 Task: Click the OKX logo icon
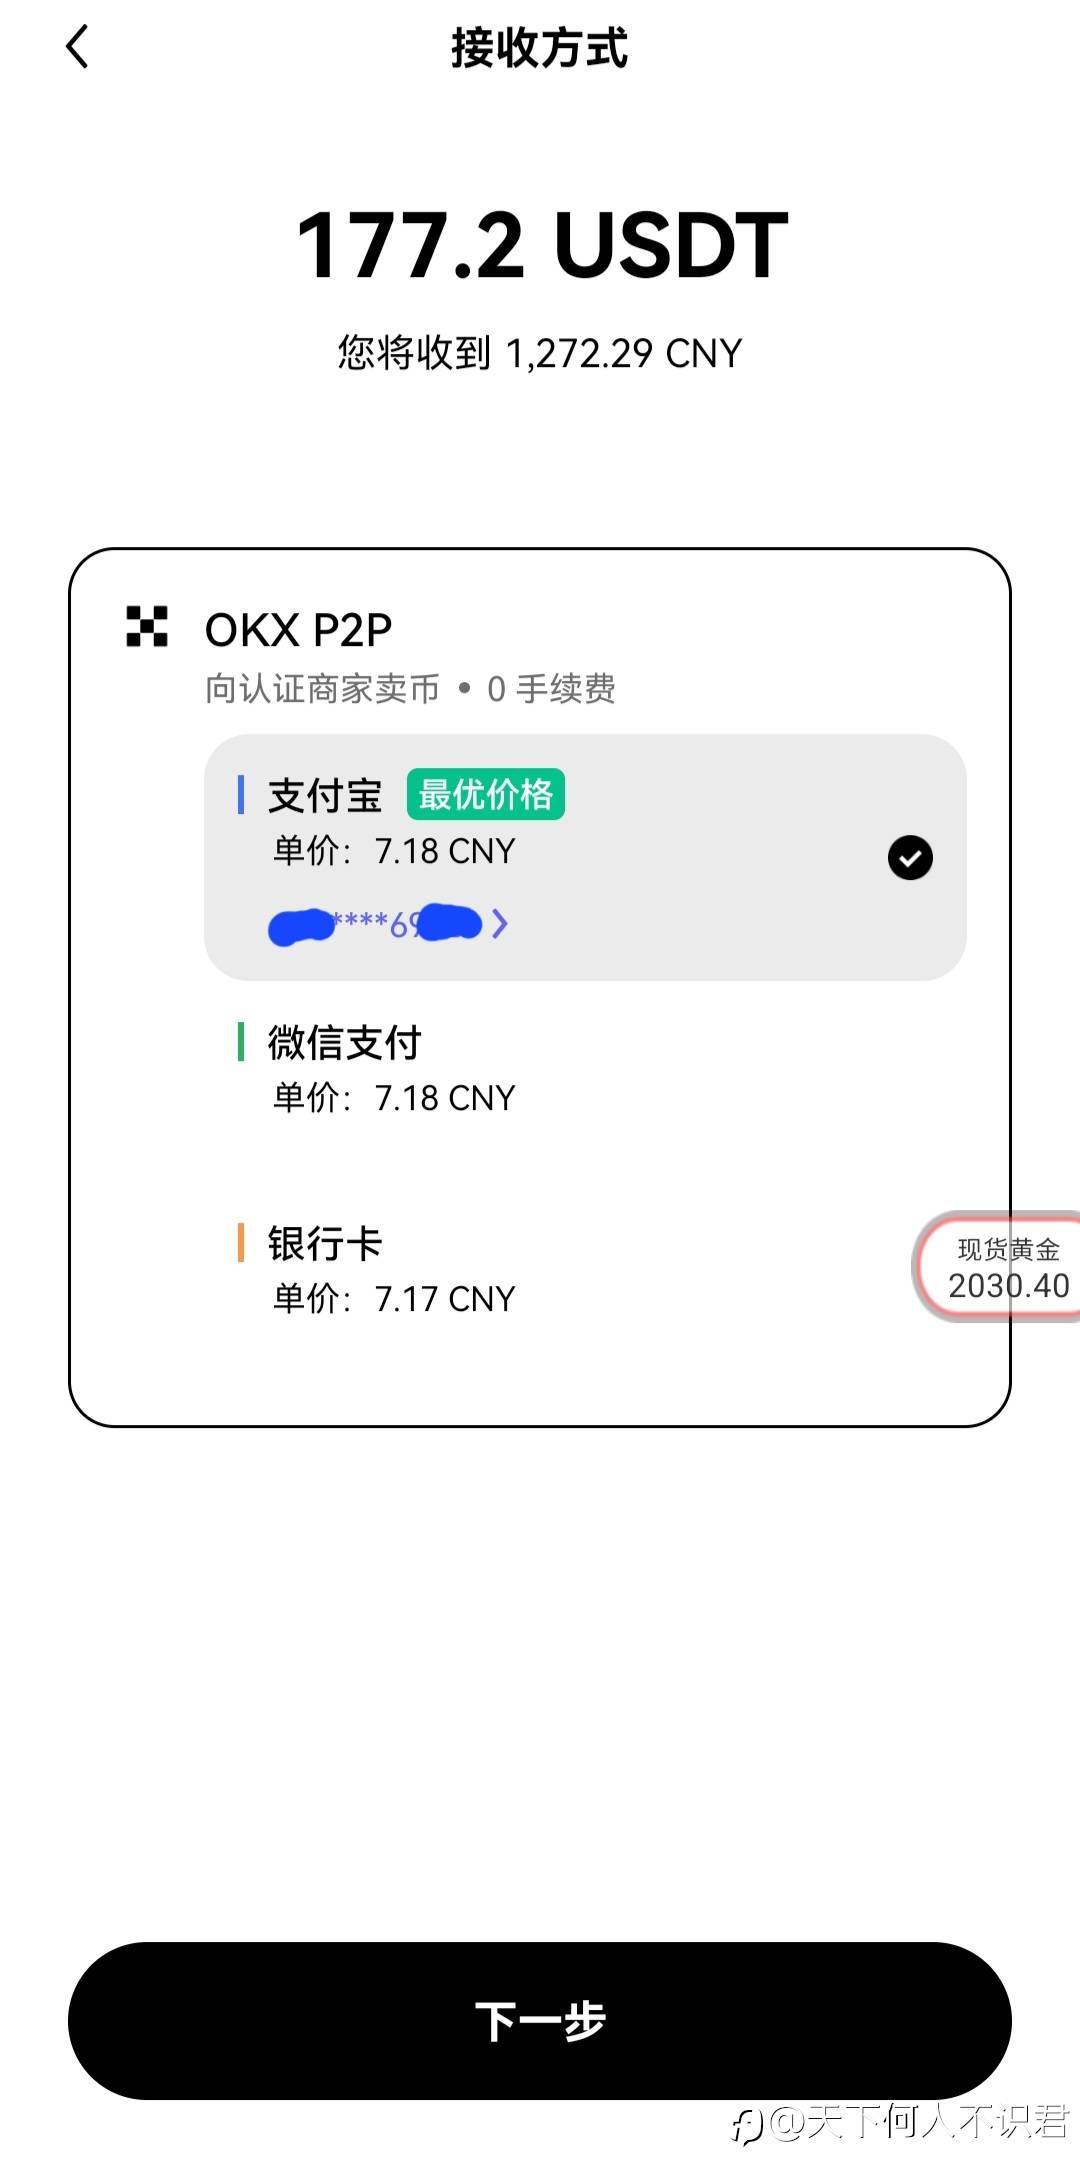(147, 627)
